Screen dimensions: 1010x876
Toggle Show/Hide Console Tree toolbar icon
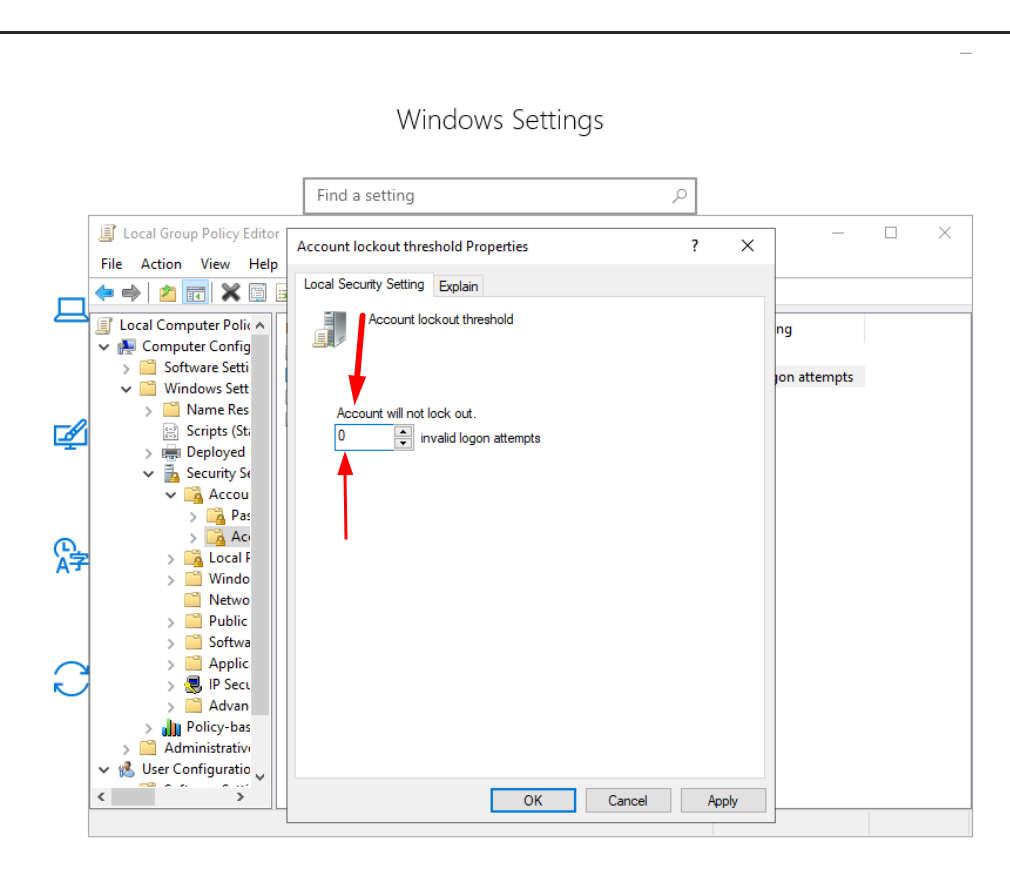pos(196,293)
